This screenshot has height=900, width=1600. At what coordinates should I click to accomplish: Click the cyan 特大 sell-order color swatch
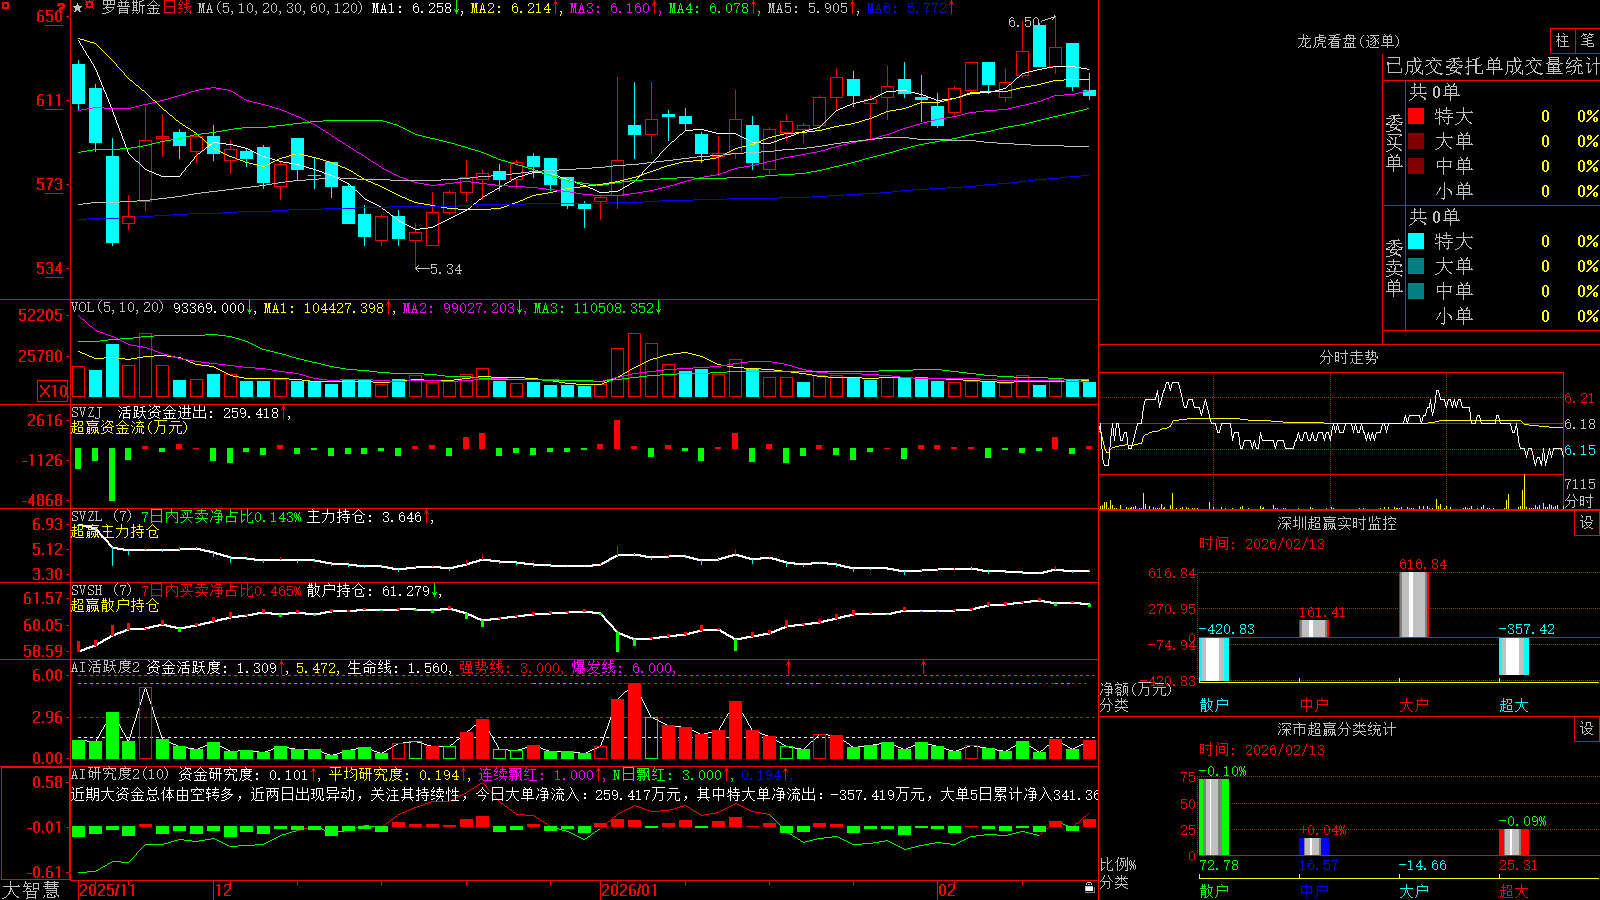(x=1416, y=241)
